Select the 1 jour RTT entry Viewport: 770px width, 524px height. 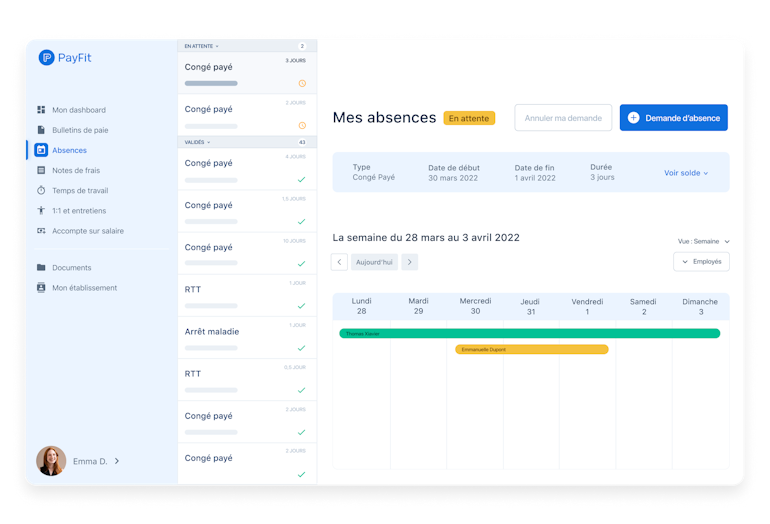247,295
